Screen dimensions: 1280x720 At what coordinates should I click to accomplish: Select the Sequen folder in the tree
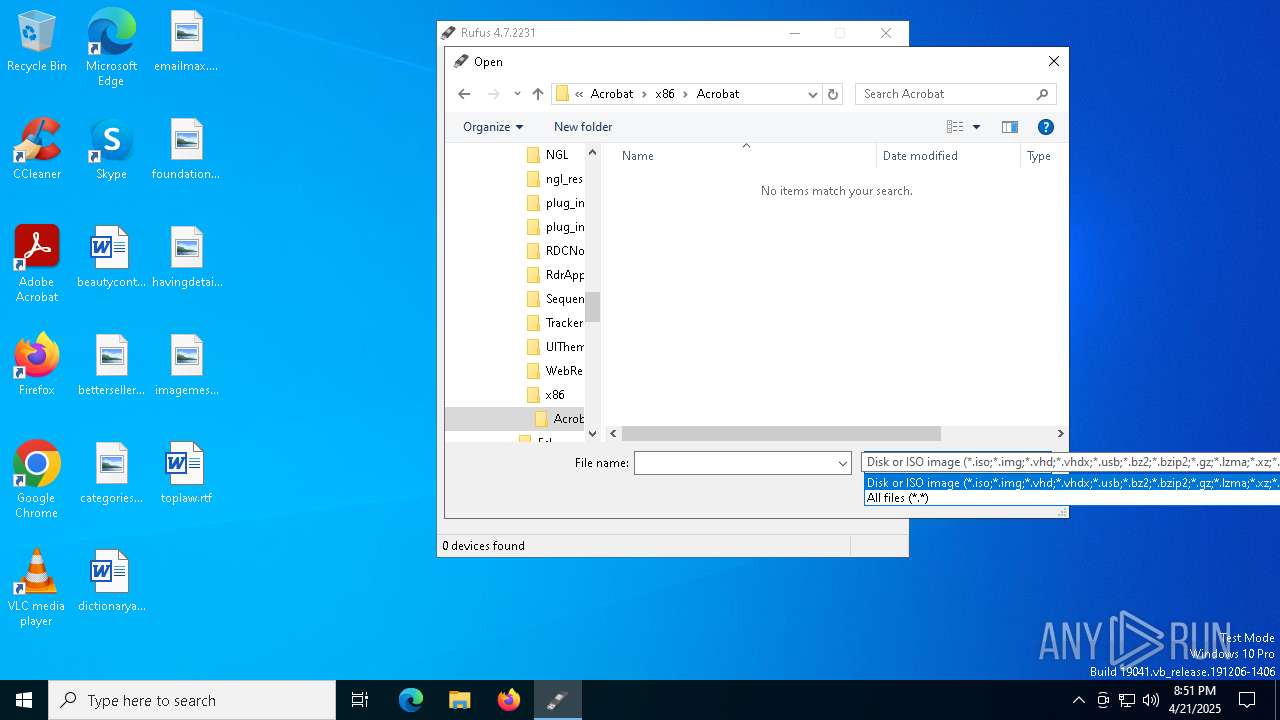555,299
